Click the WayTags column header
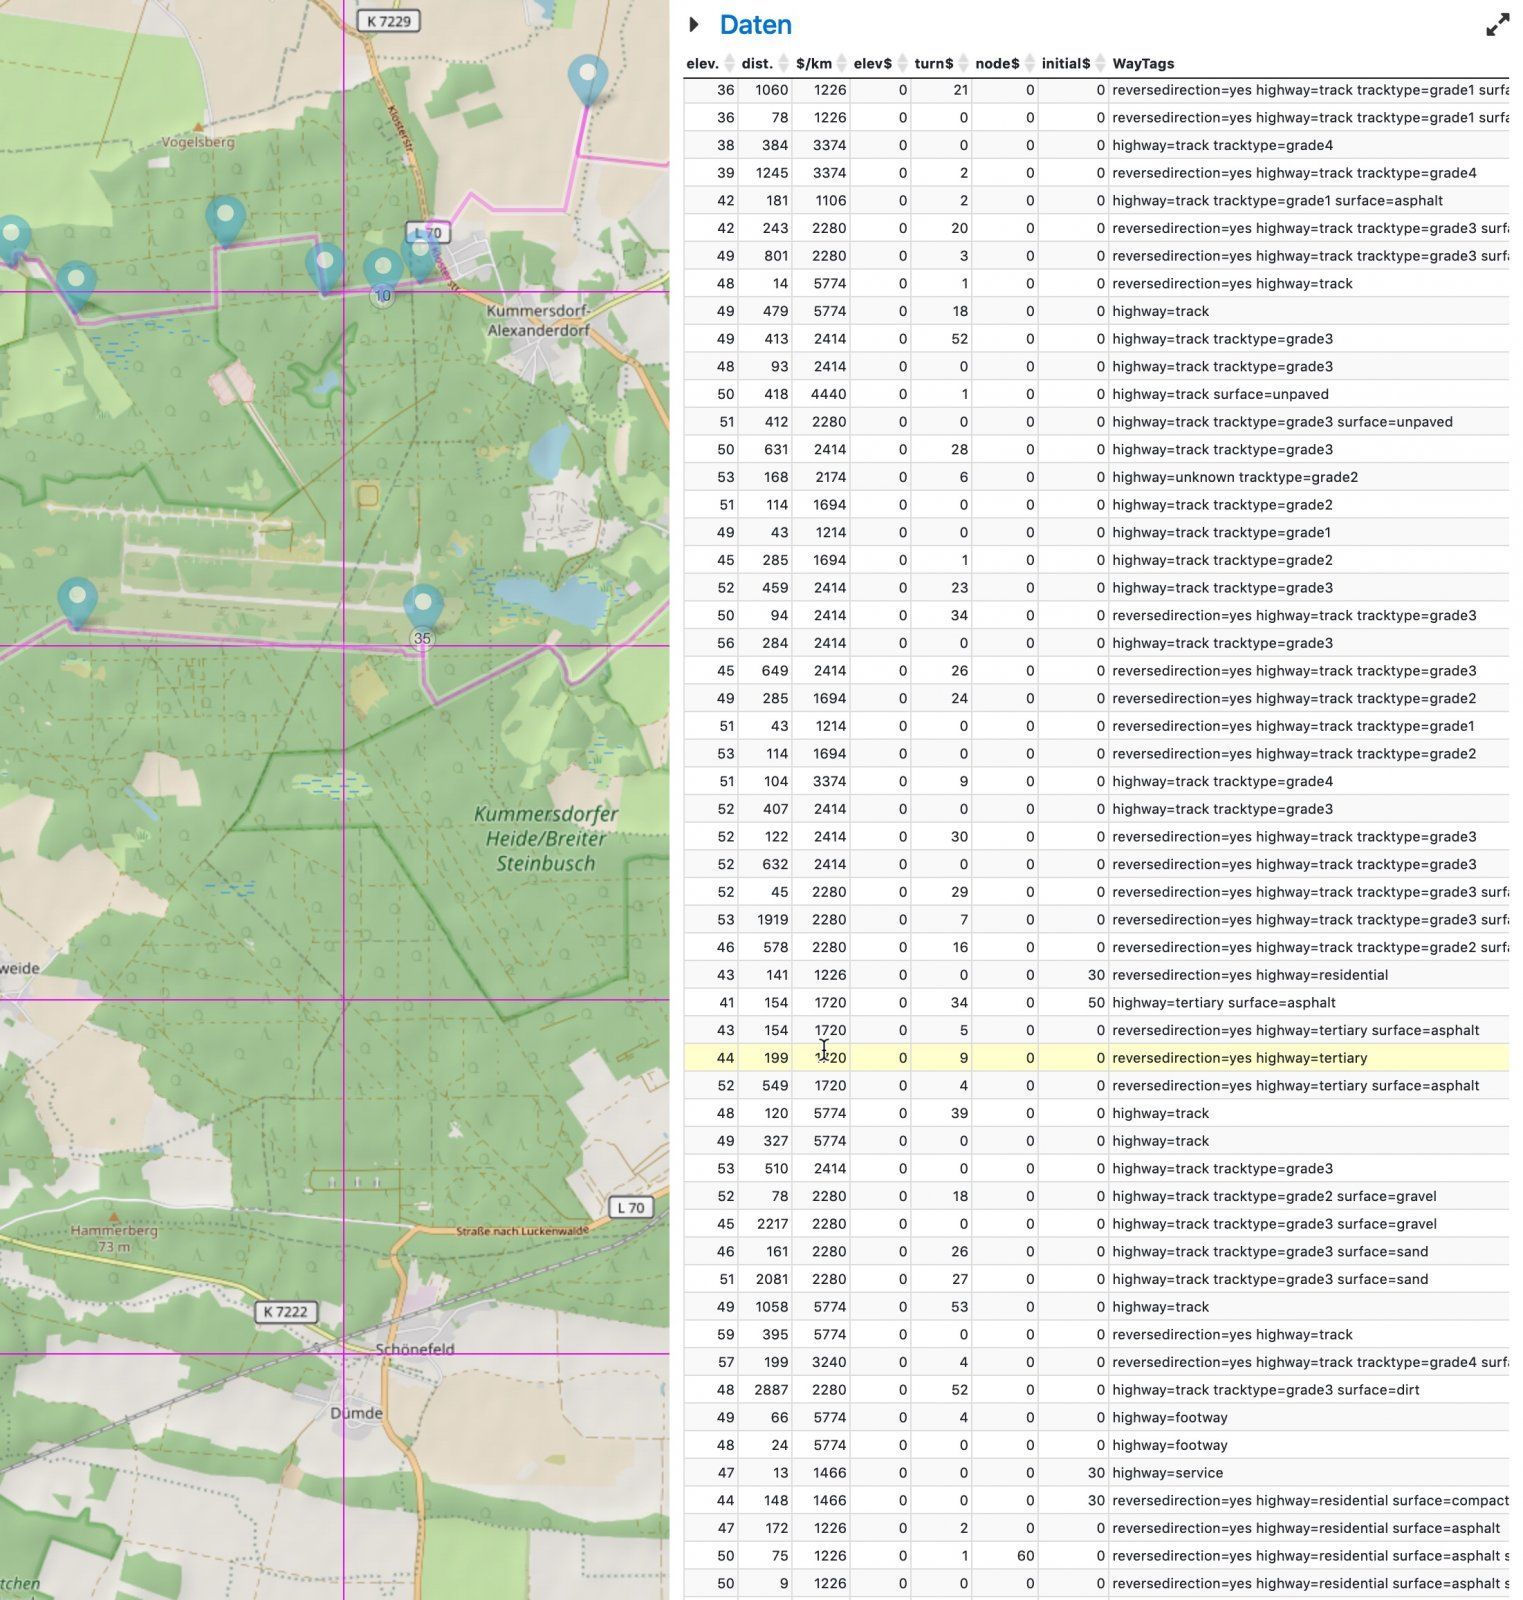 coord(1143,64)
